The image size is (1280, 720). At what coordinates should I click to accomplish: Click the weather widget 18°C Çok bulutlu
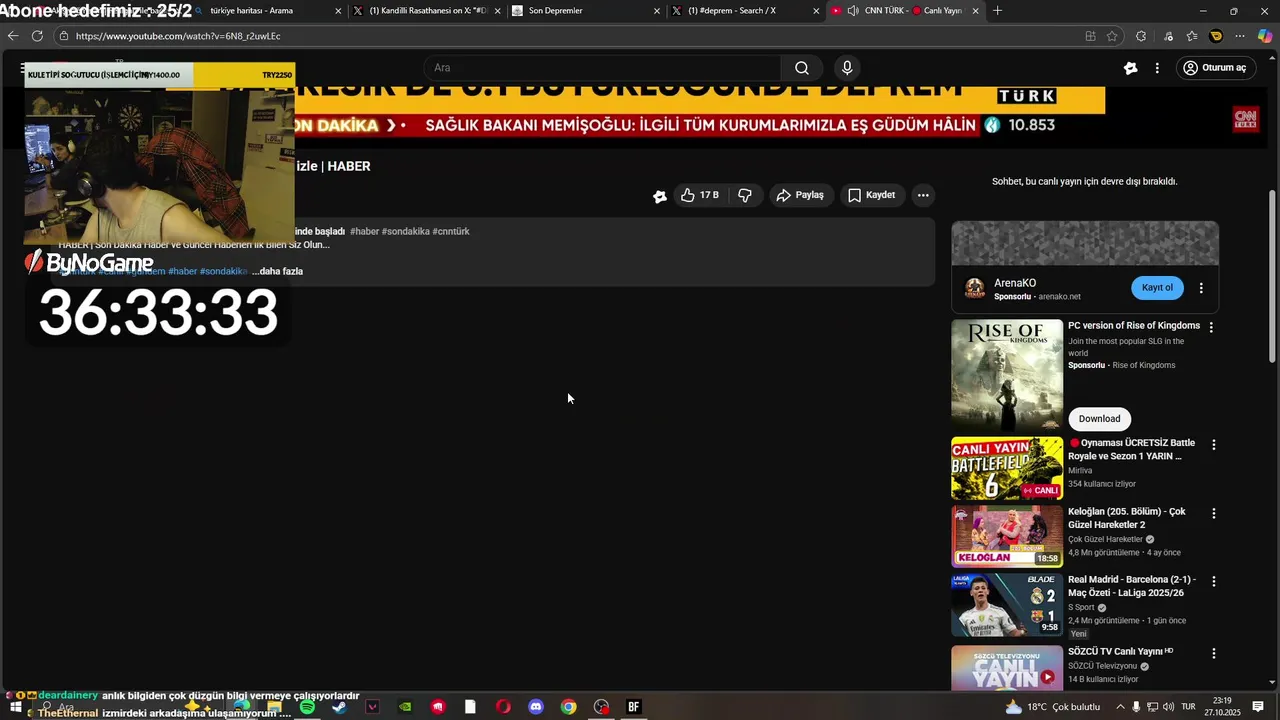pyautogui.click(x=1052, y=707)
